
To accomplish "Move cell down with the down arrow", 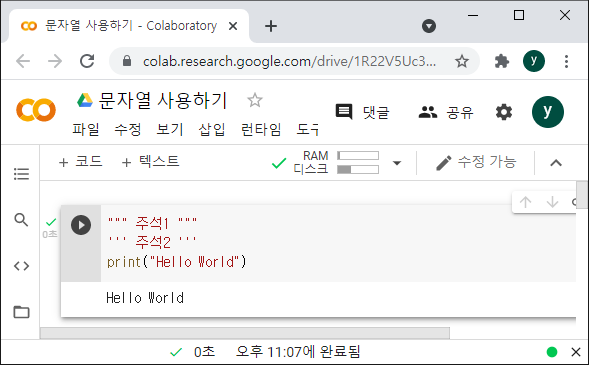I will pos(552,202).
